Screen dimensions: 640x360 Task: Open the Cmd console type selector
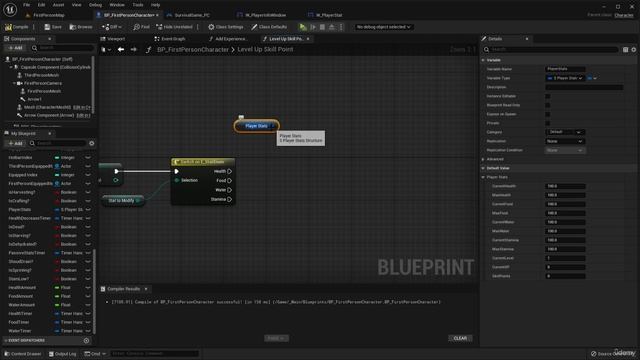click(x=95, y=353)
